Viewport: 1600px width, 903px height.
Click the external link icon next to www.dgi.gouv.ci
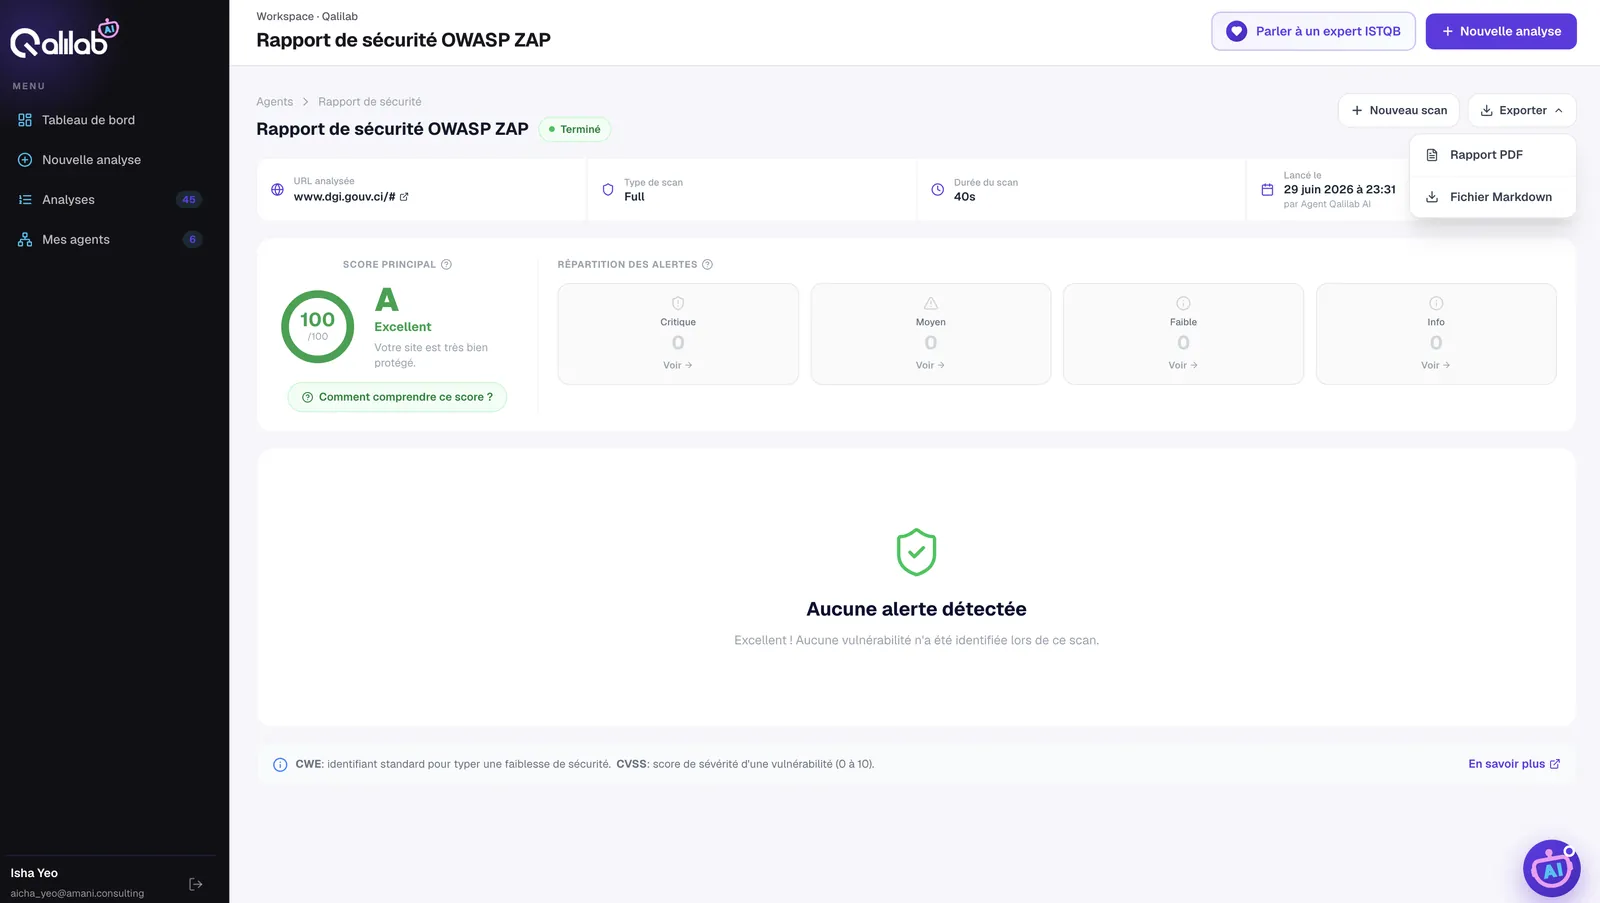tap(404, 197)
